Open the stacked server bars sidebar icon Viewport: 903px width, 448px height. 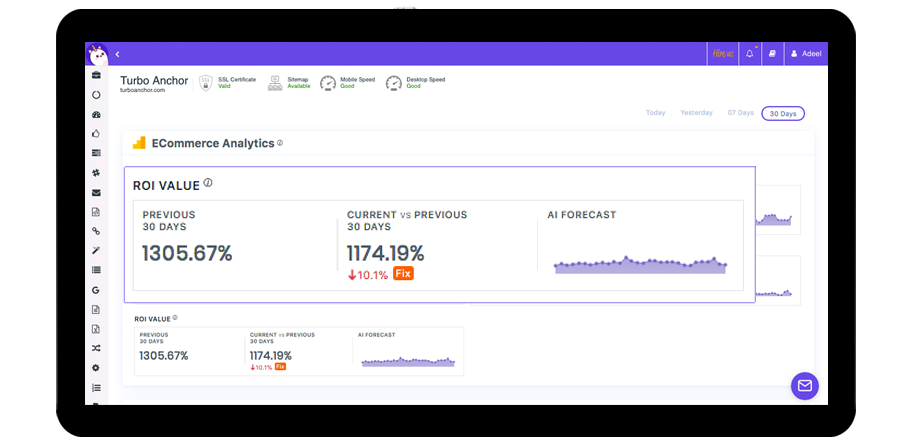coord(96,153)
